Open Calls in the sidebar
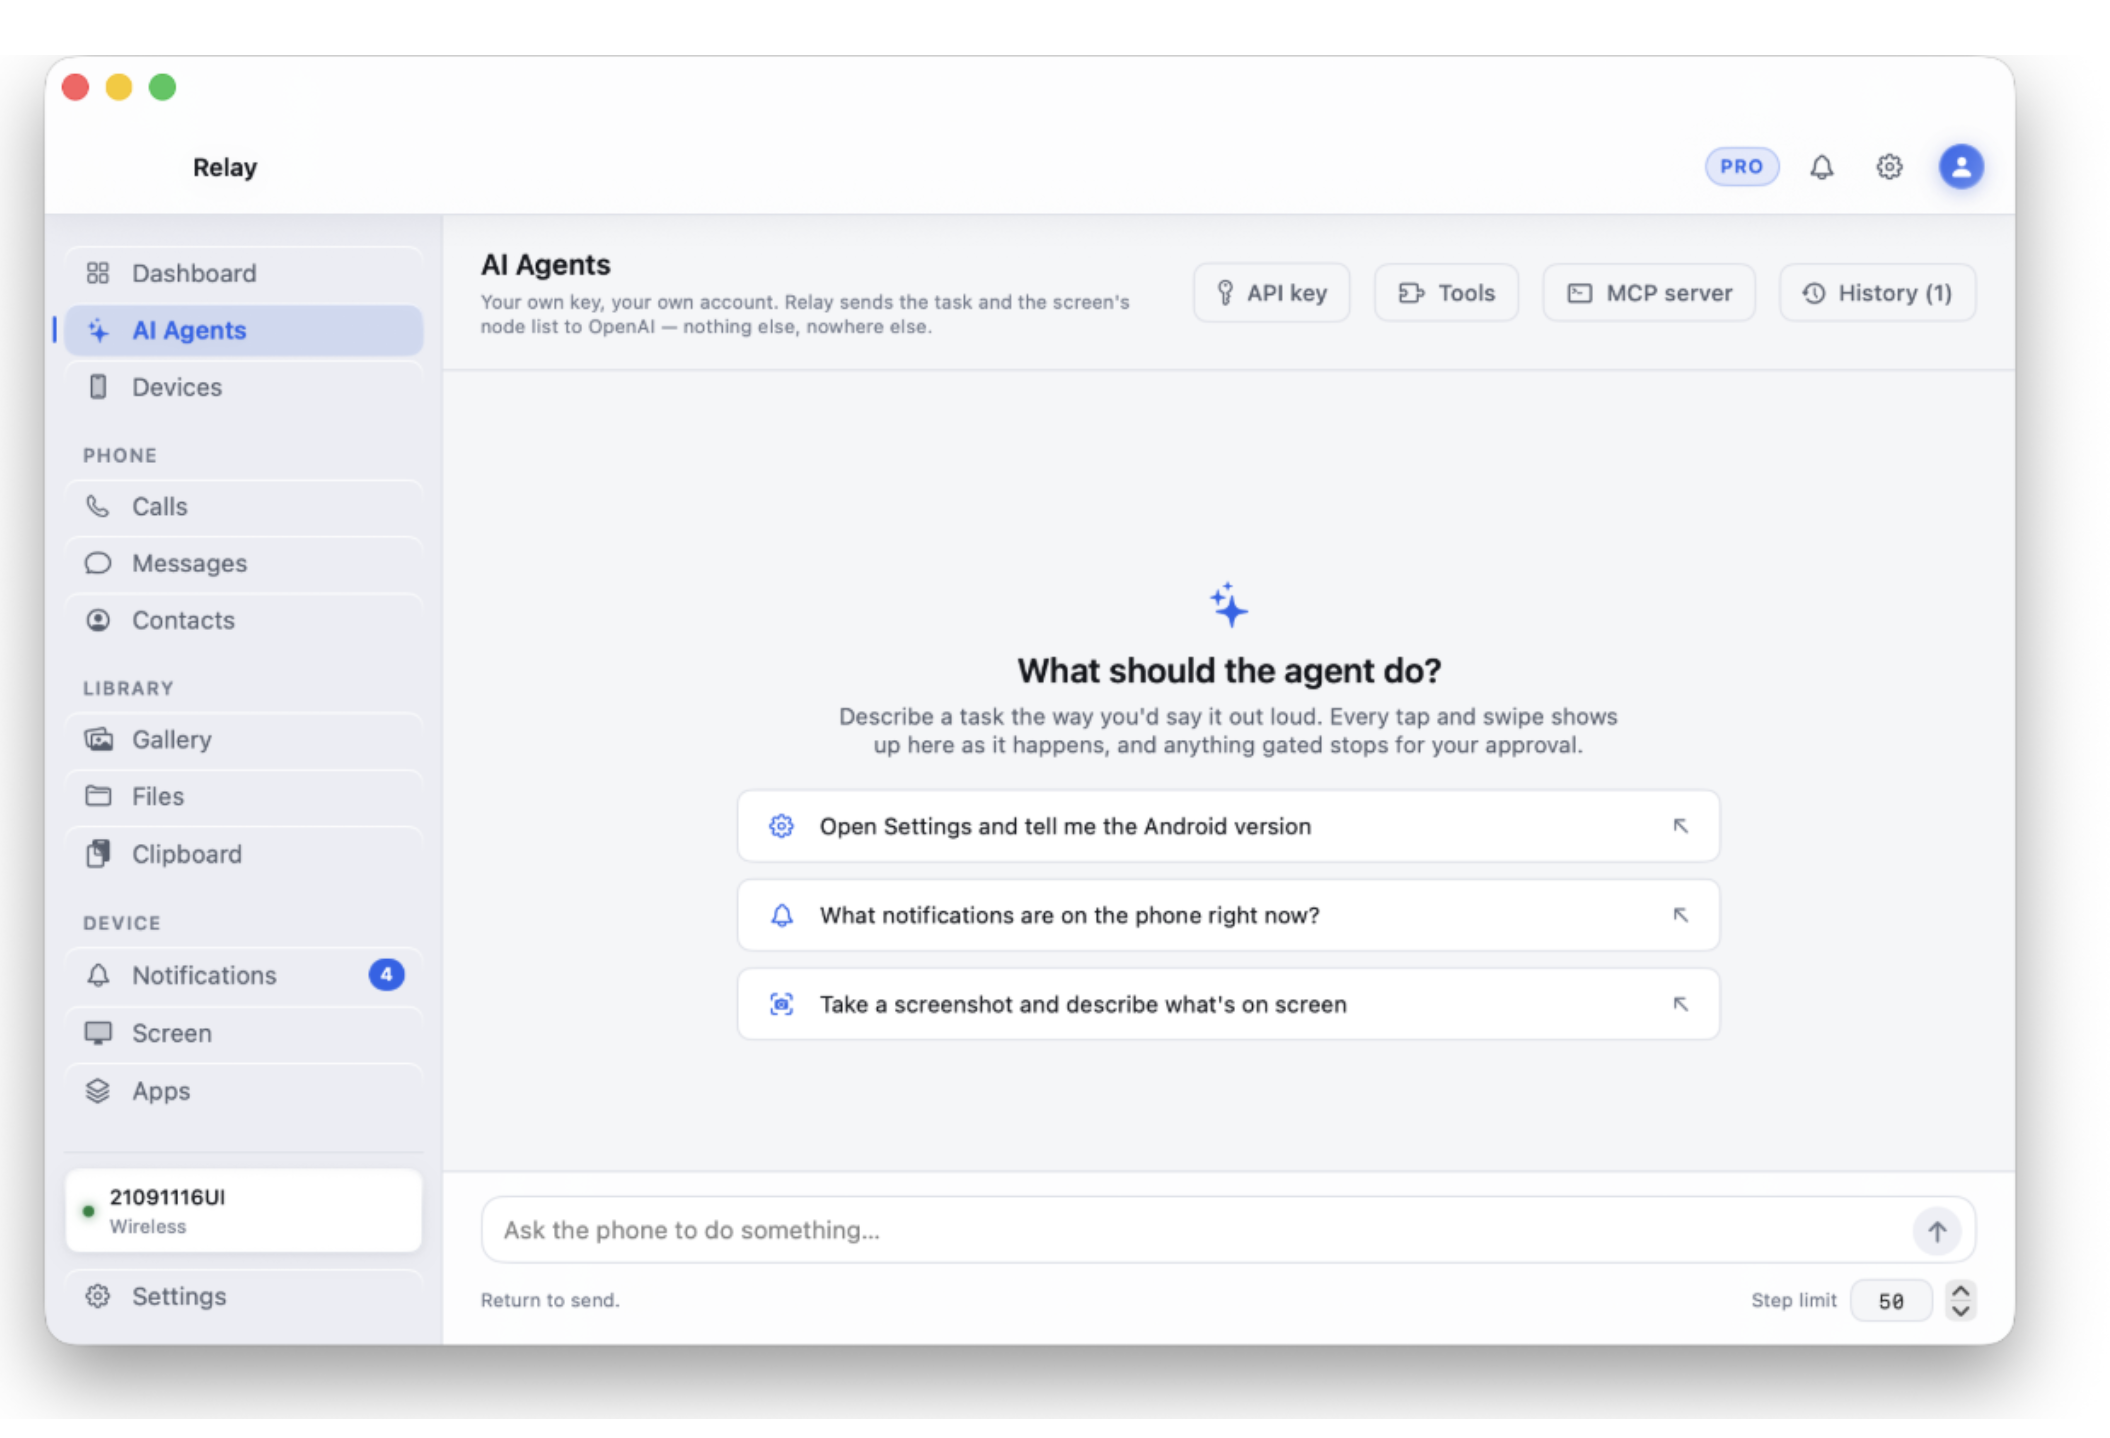This screenshot has height=1438, width=2110. (244, 506)
